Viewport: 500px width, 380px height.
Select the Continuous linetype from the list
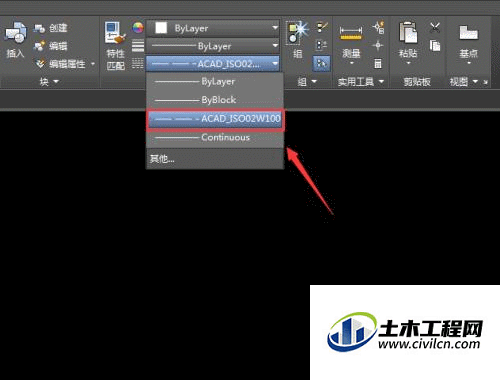(x=215, y=137)
